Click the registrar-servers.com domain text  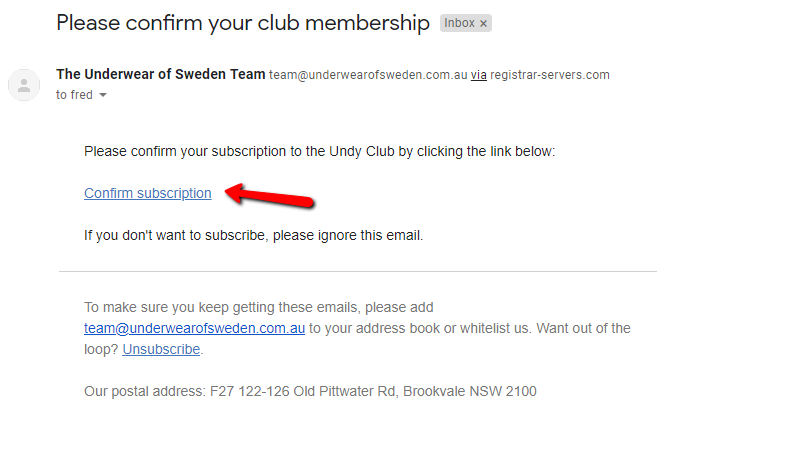550,75
